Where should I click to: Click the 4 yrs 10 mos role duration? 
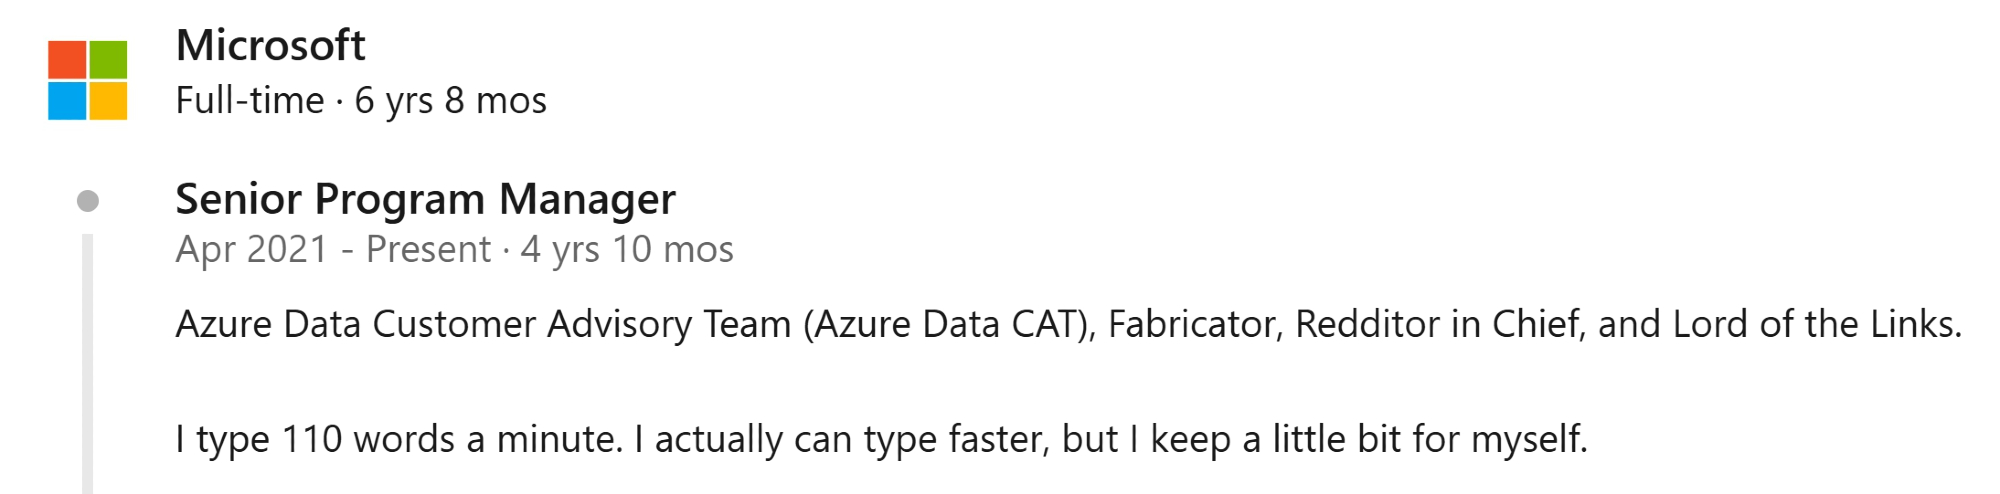[x=627, y=249]
